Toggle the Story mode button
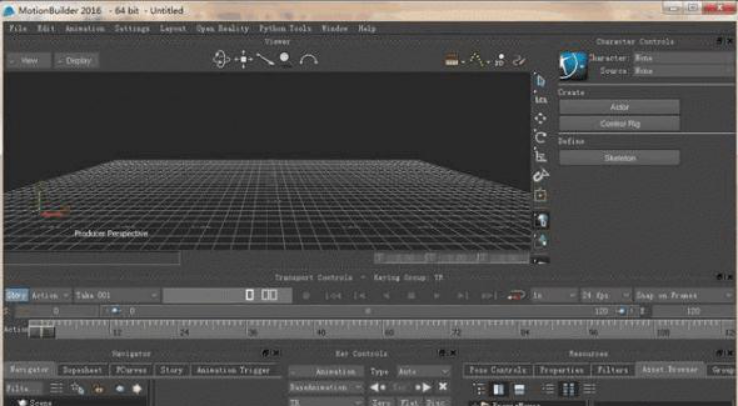 pos(16,295)
